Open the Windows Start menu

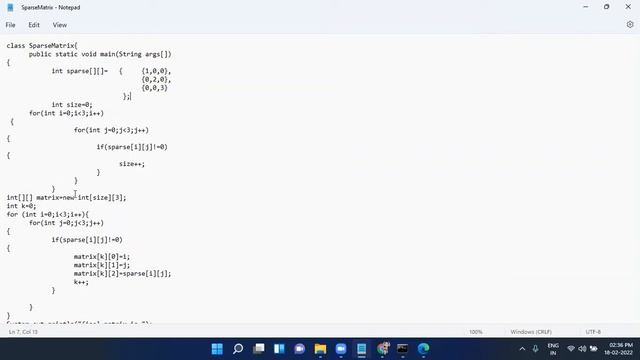tap(217, 349)
